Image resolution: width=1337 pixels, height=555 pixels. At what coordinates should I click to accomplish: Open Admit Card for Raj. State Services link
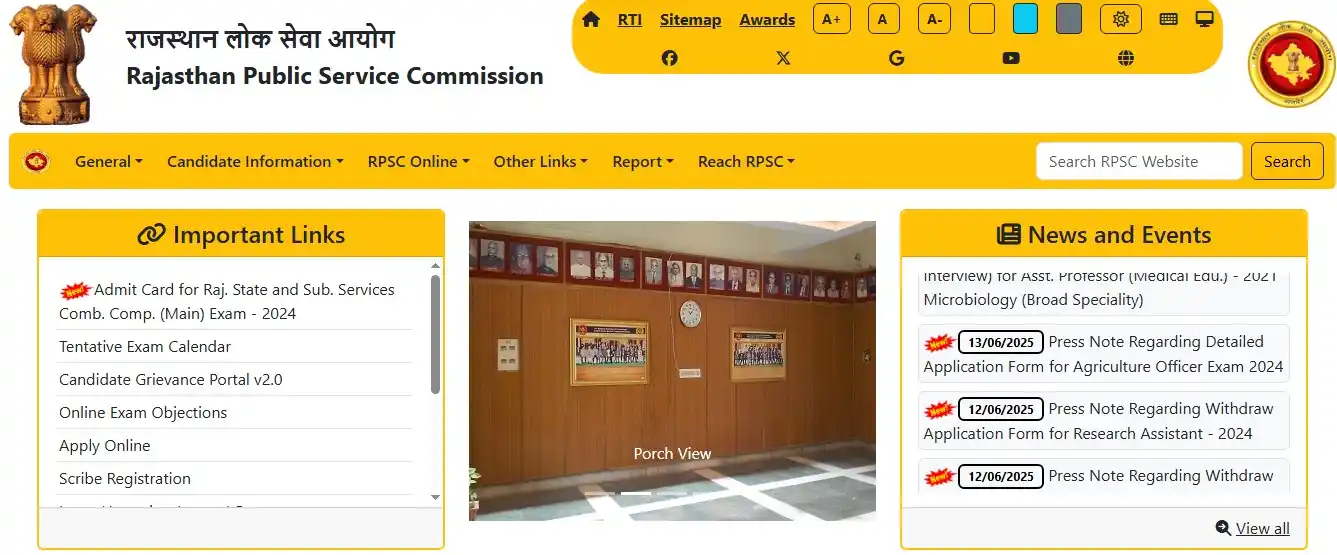click(227, 301)
